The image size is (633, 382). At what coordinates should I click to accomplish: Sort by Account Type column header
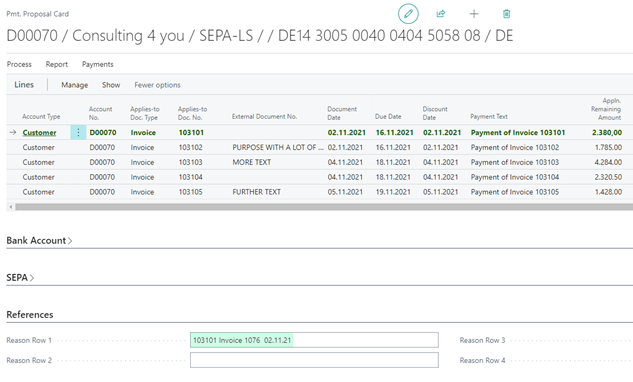click(x=41, y=116)
